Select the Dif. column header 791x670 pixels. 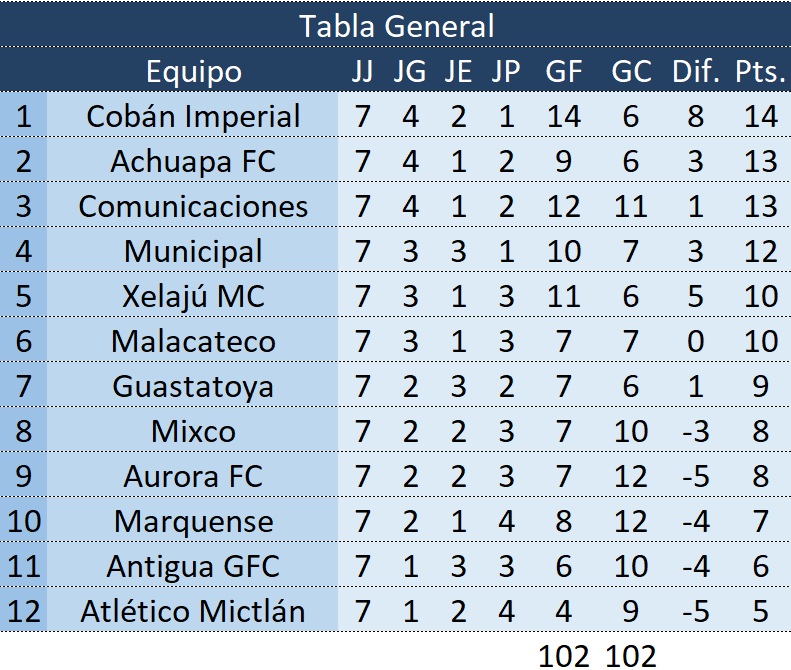pyautogui.click(x=695, y=71)
